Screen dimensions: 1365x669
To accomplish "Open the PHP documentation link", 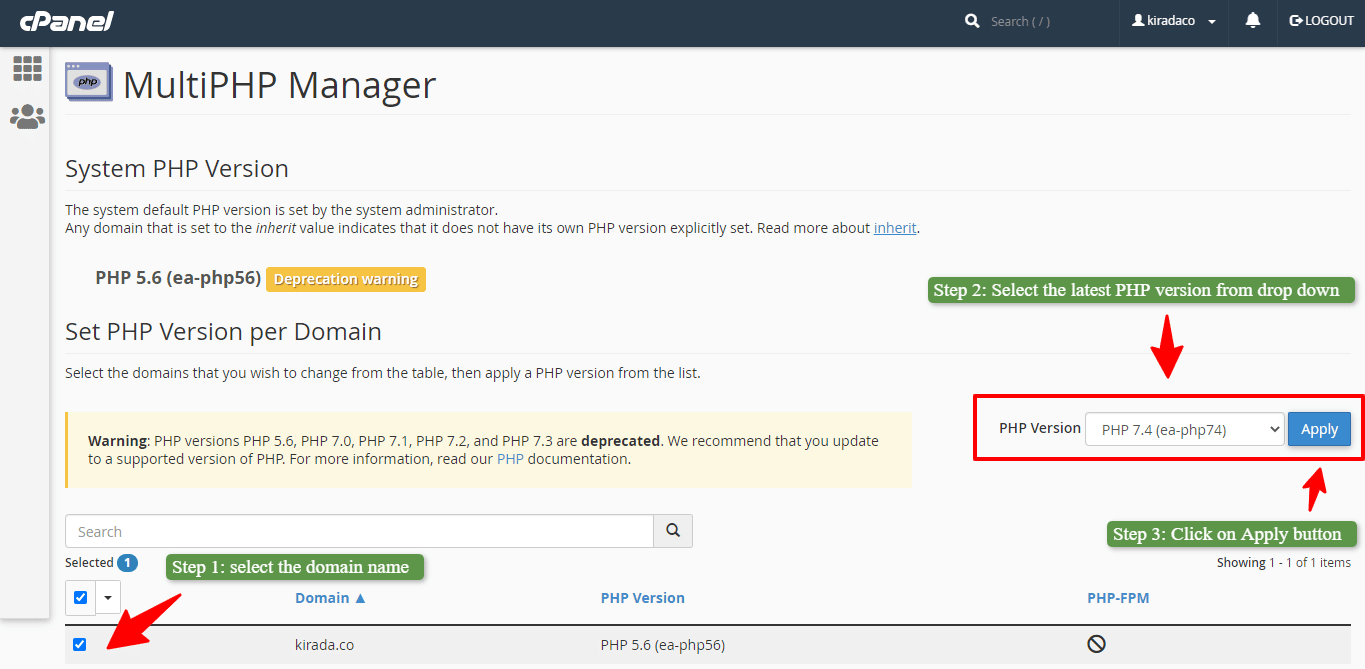I will [510, 460].
